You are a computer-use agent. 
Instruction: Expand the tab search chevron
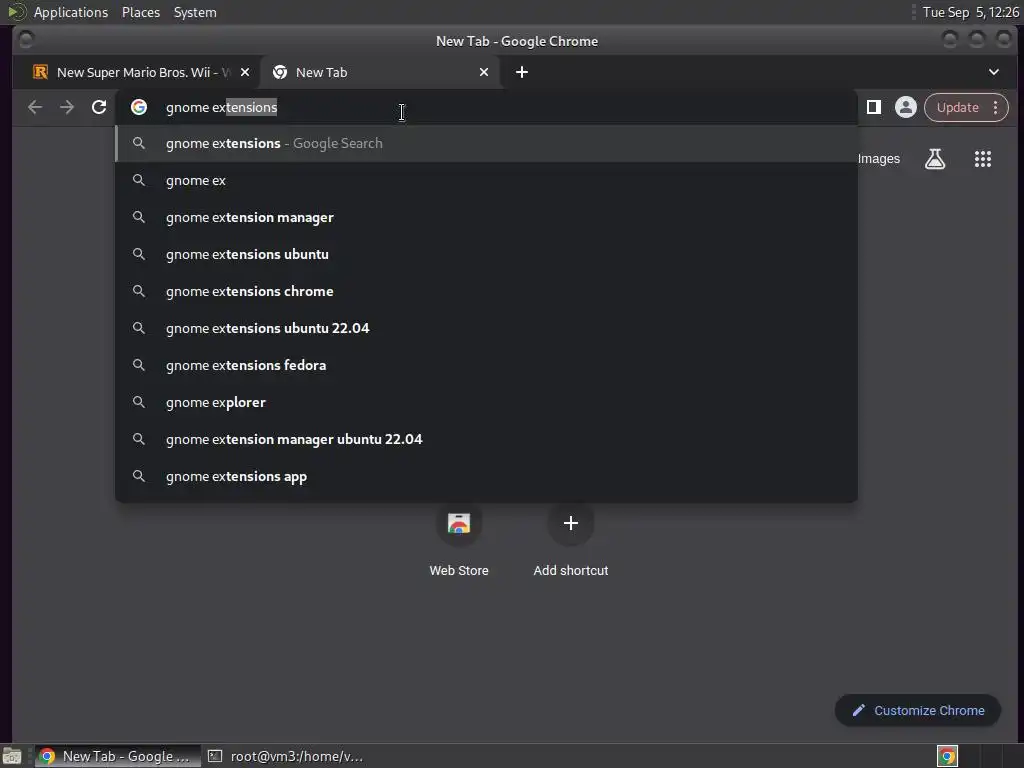pyautogui.click(x=993, y=72)
